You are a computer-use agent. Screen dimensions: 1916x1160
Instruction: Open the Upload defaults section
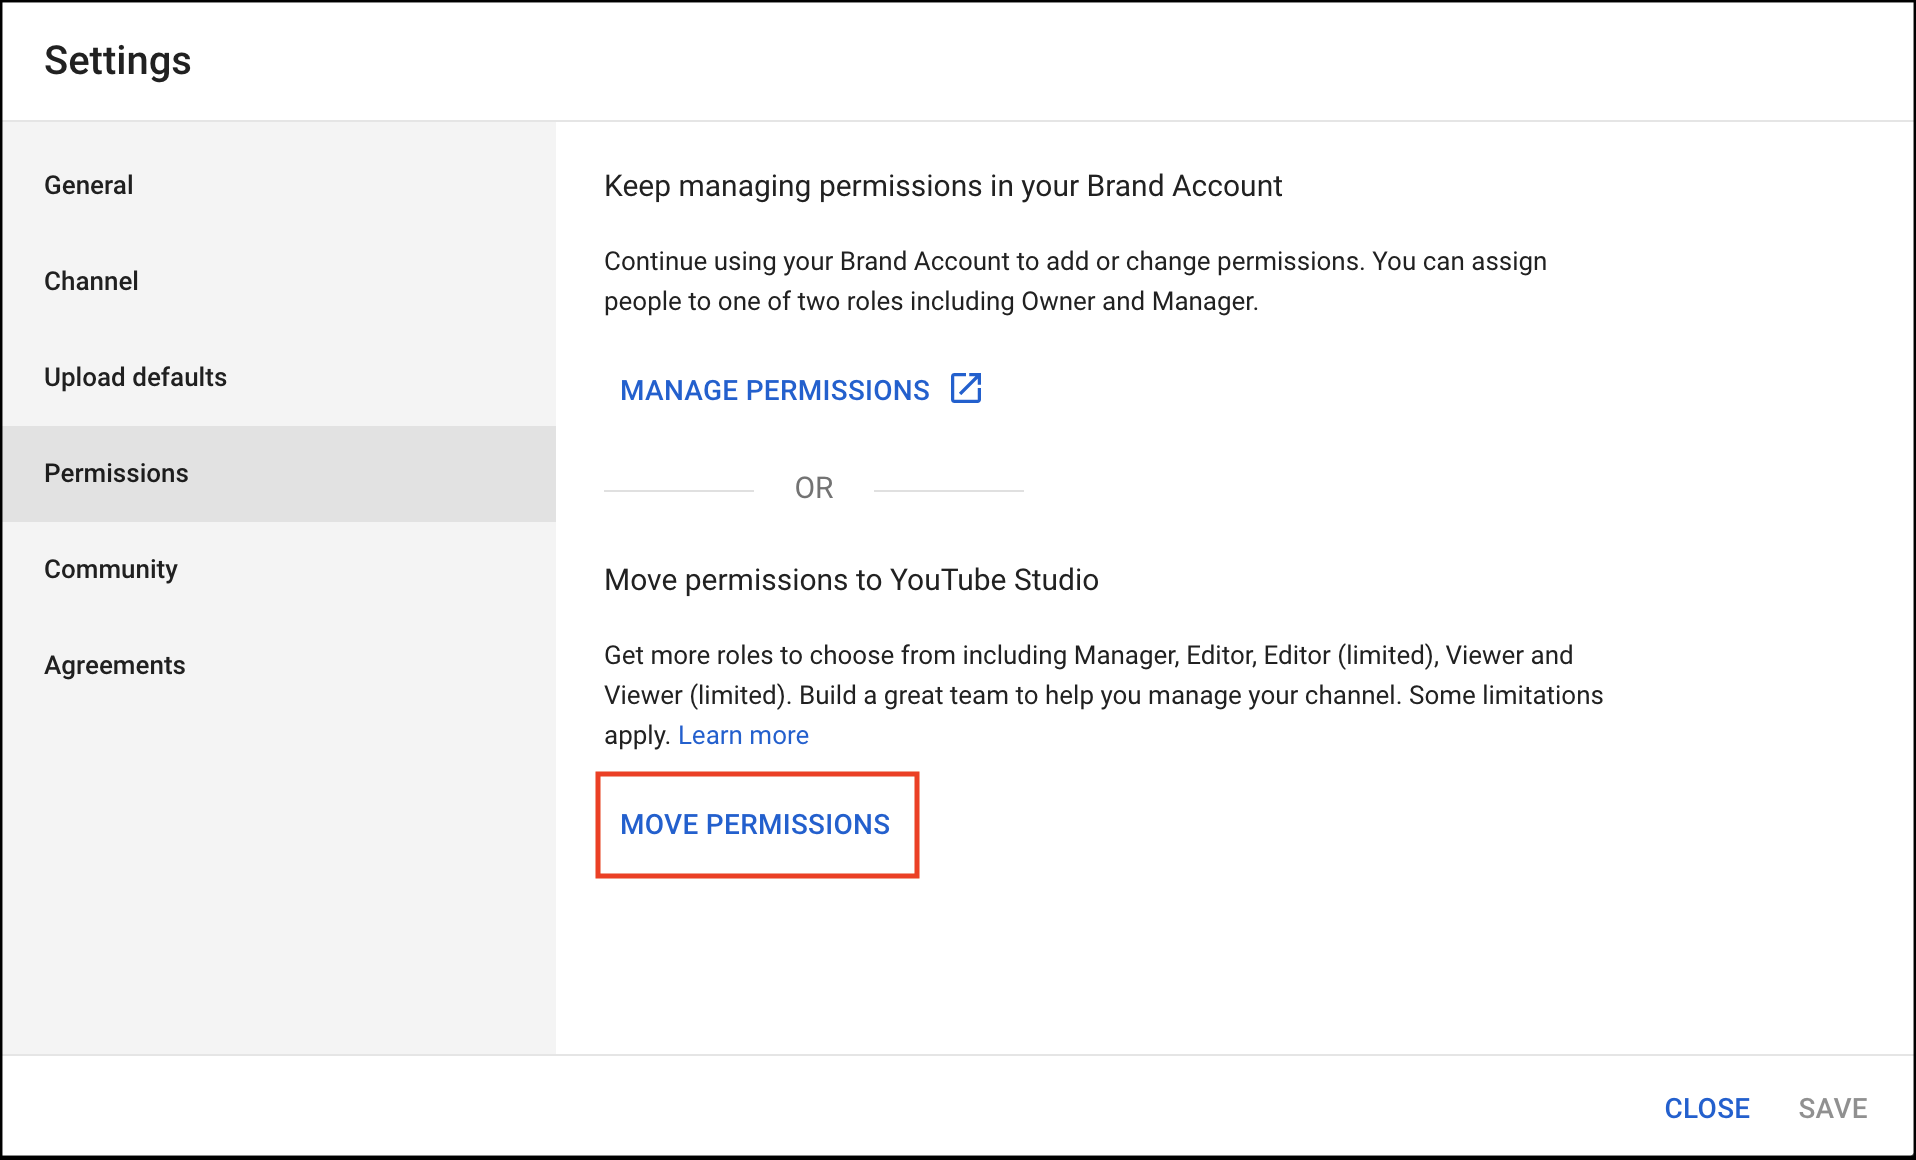[x=279, y=378]
